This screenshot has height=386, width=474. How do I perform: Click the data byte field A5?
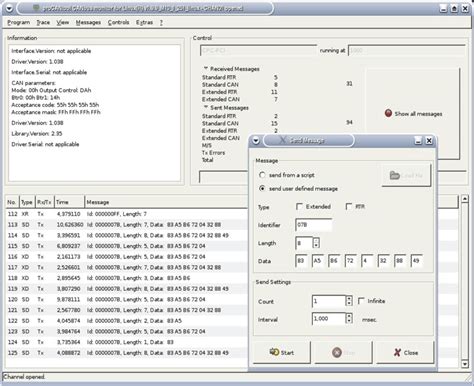(318, 261)
